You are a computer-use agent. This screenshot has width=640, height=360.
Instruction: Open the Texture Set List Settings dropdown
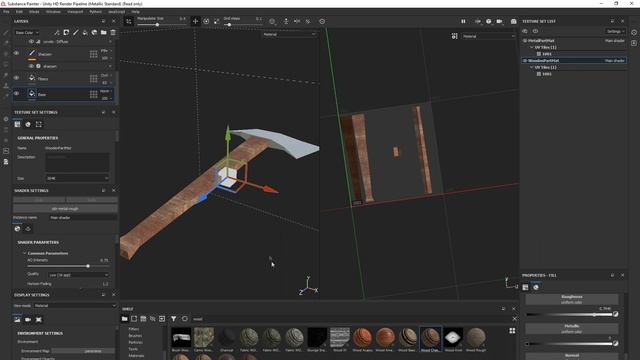(x=615, y=31)
